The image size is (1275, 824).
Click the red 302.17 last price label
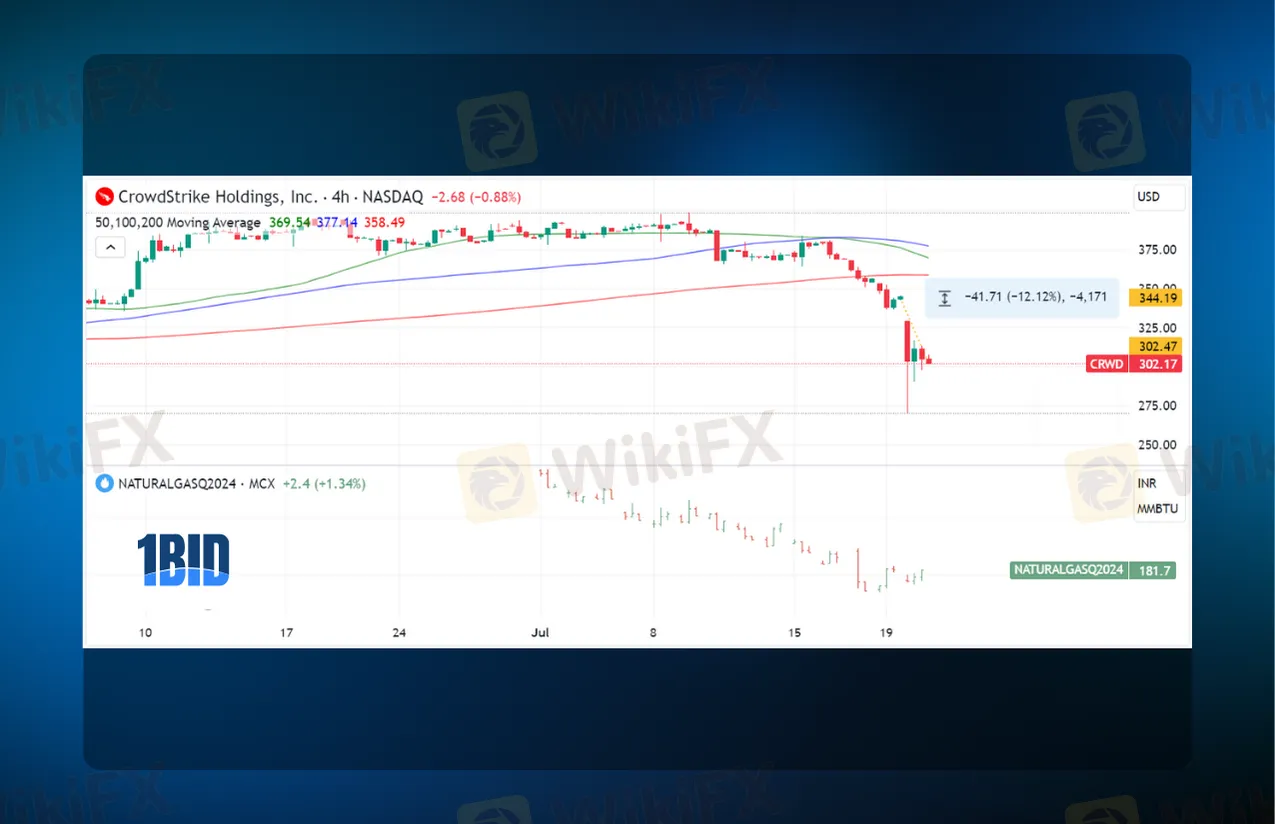1155,364
